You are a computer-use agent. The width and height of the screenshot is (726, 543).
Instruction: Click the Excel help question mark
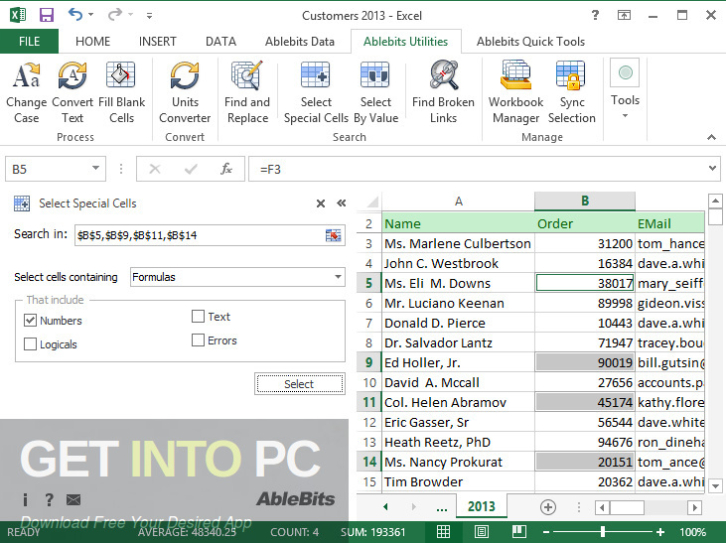(595, 15)
